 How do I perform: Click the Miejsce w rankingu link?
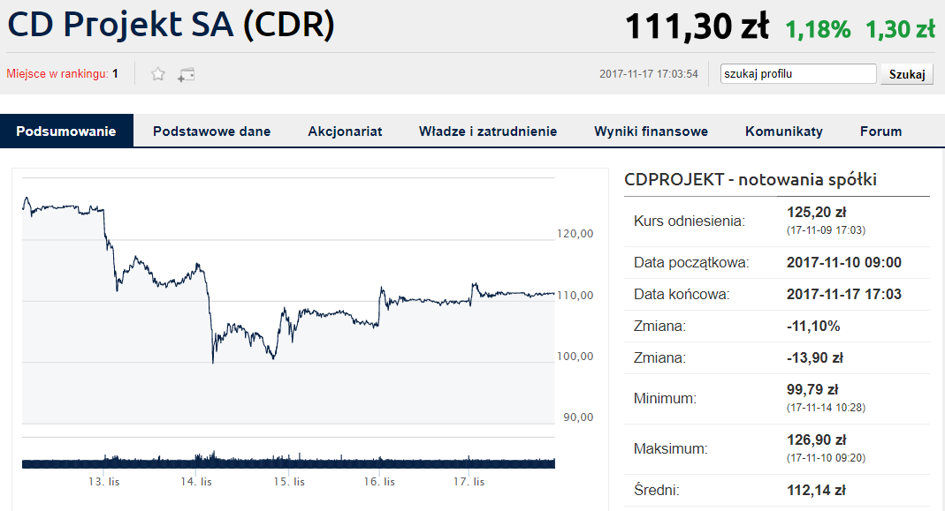57,74
